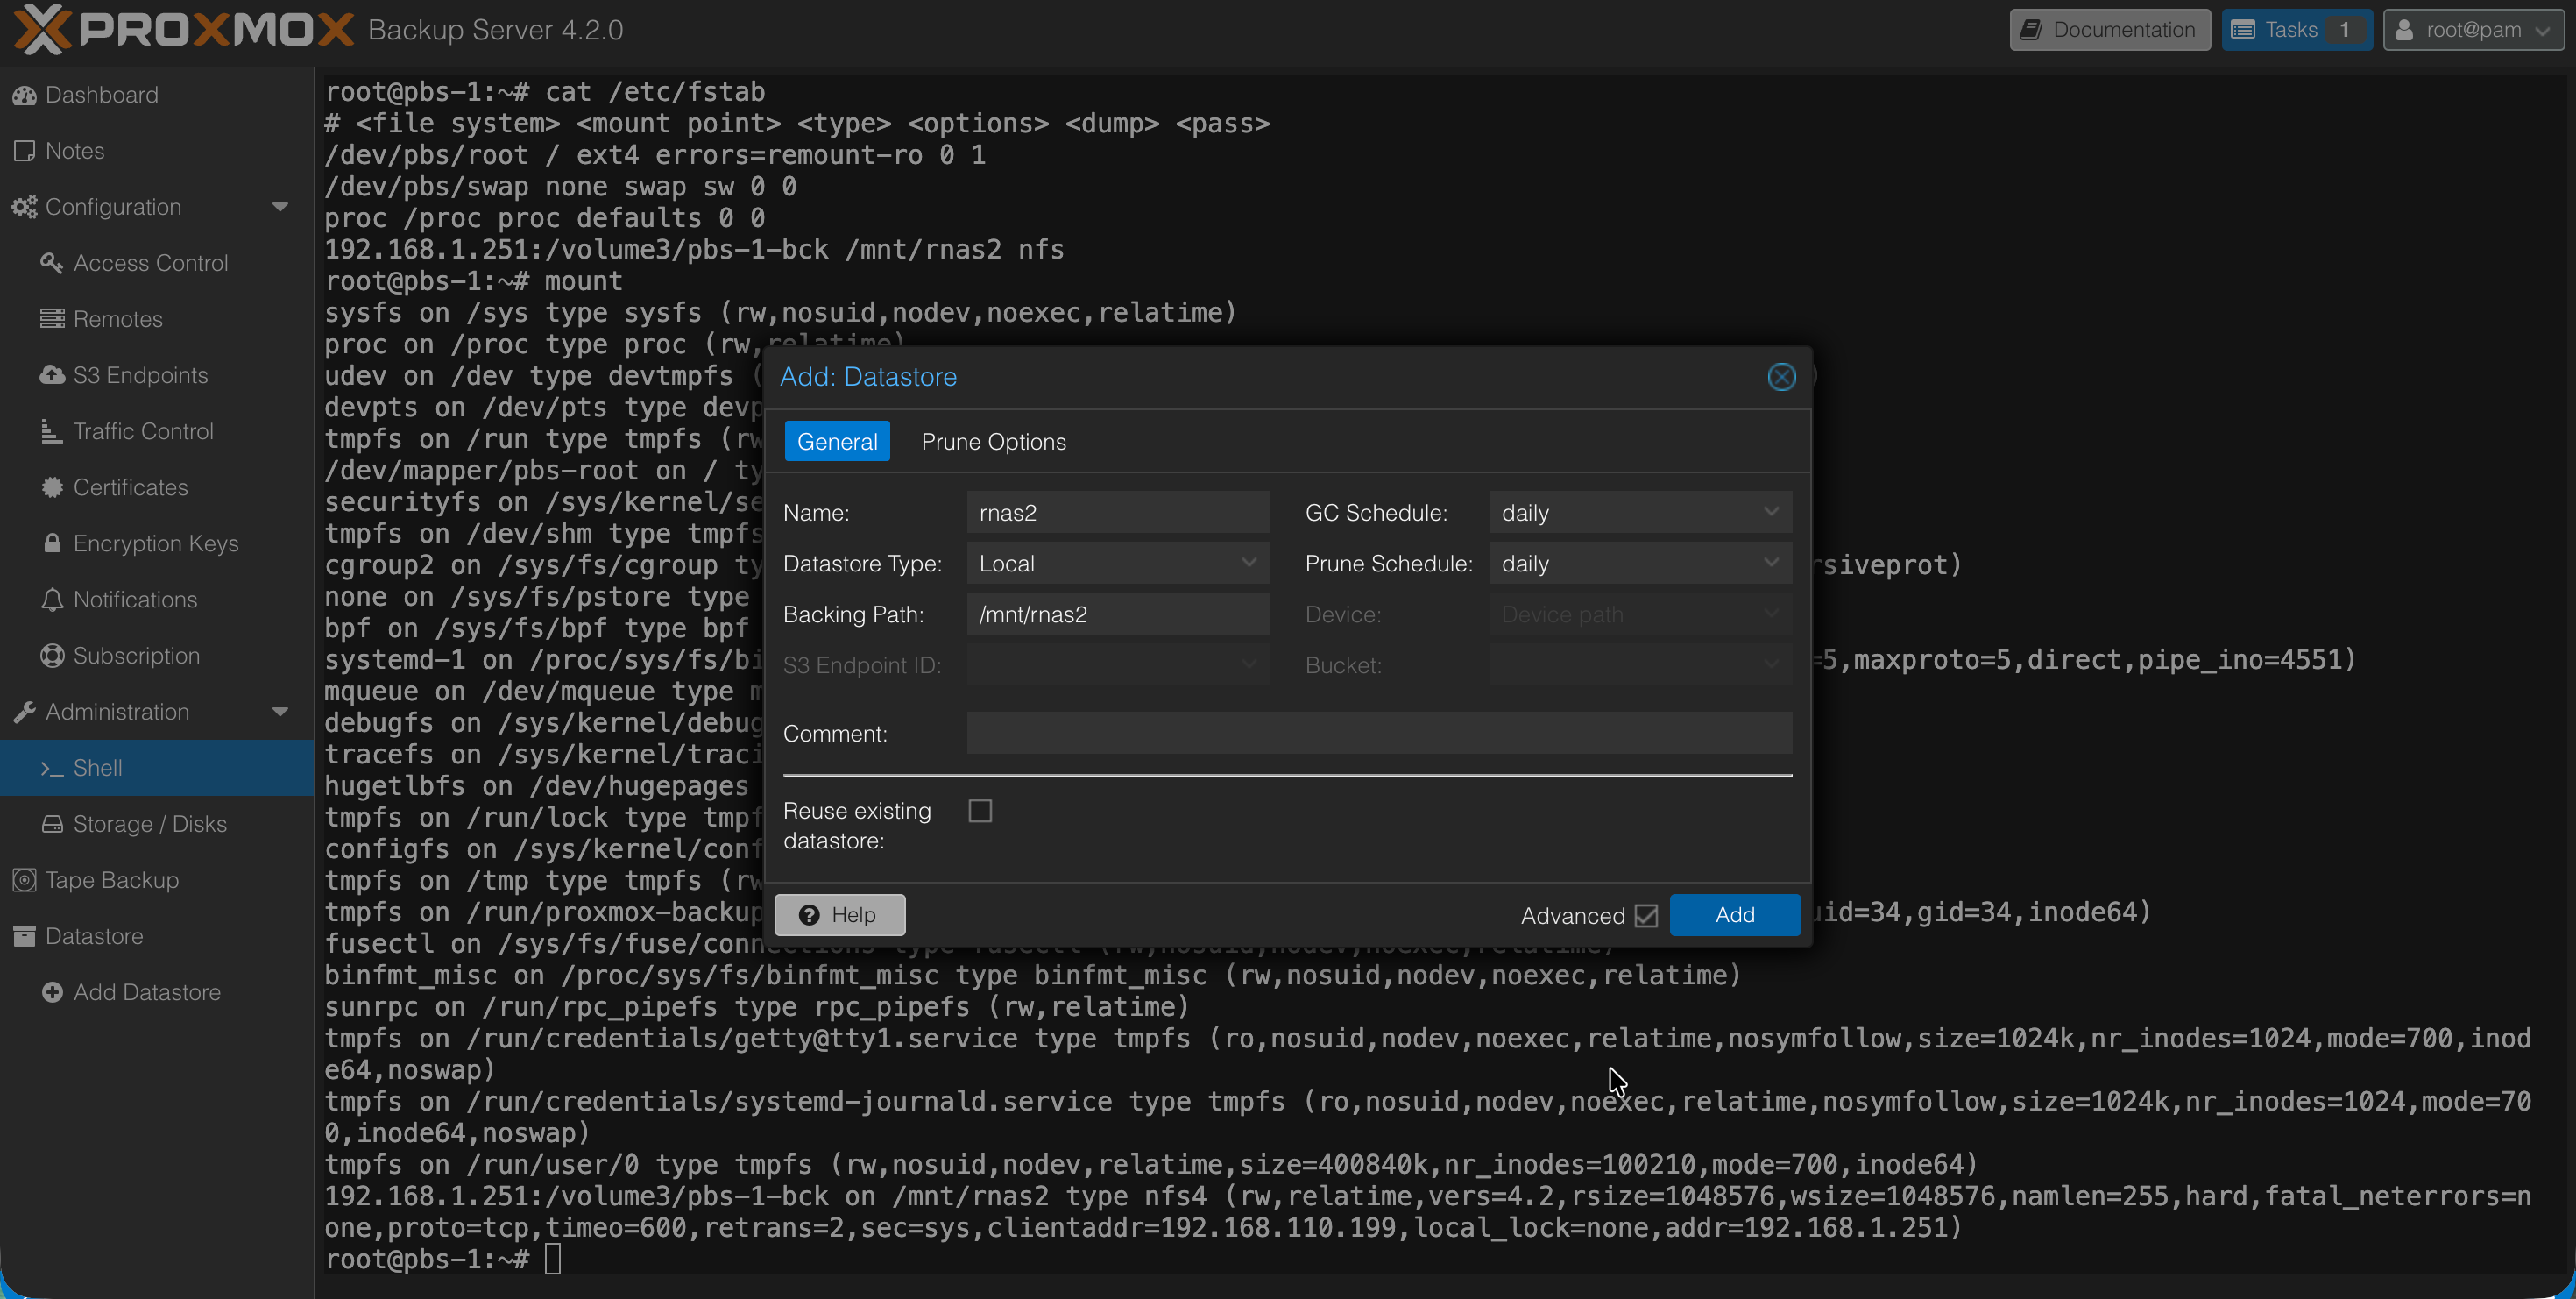This screenshot has width=2576, height=1299.
Task: Click the Documentation book icon
Action: pos(2031,30)
